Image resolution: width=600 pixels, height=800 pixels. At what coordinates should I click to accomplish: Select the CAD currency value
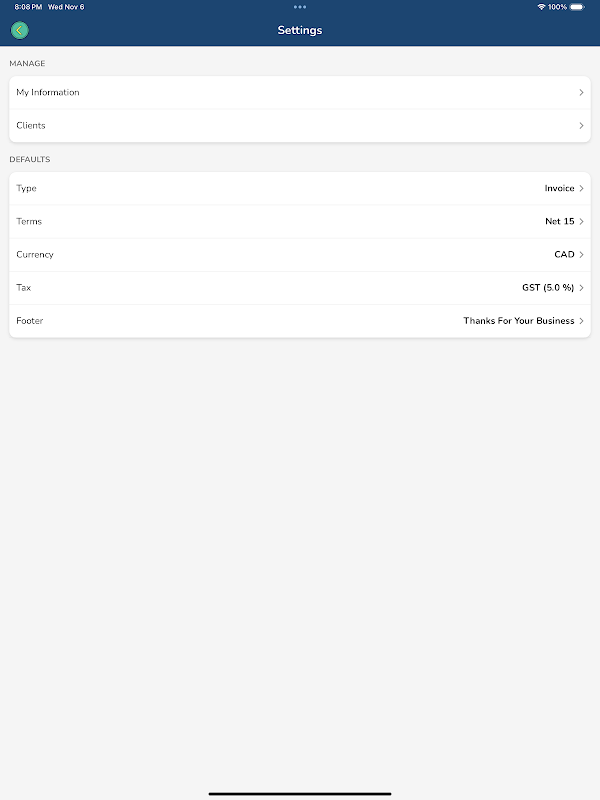tap(564, 254)
